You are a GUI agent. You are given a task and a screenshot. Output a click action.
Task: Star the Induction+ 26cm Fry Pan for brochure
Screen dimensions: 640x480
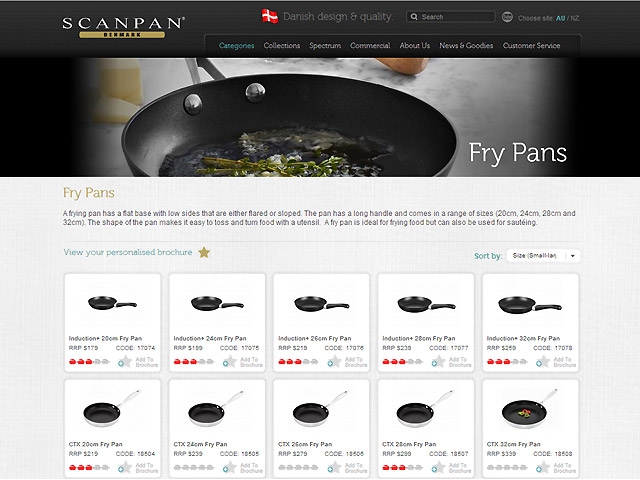(335, 361)
